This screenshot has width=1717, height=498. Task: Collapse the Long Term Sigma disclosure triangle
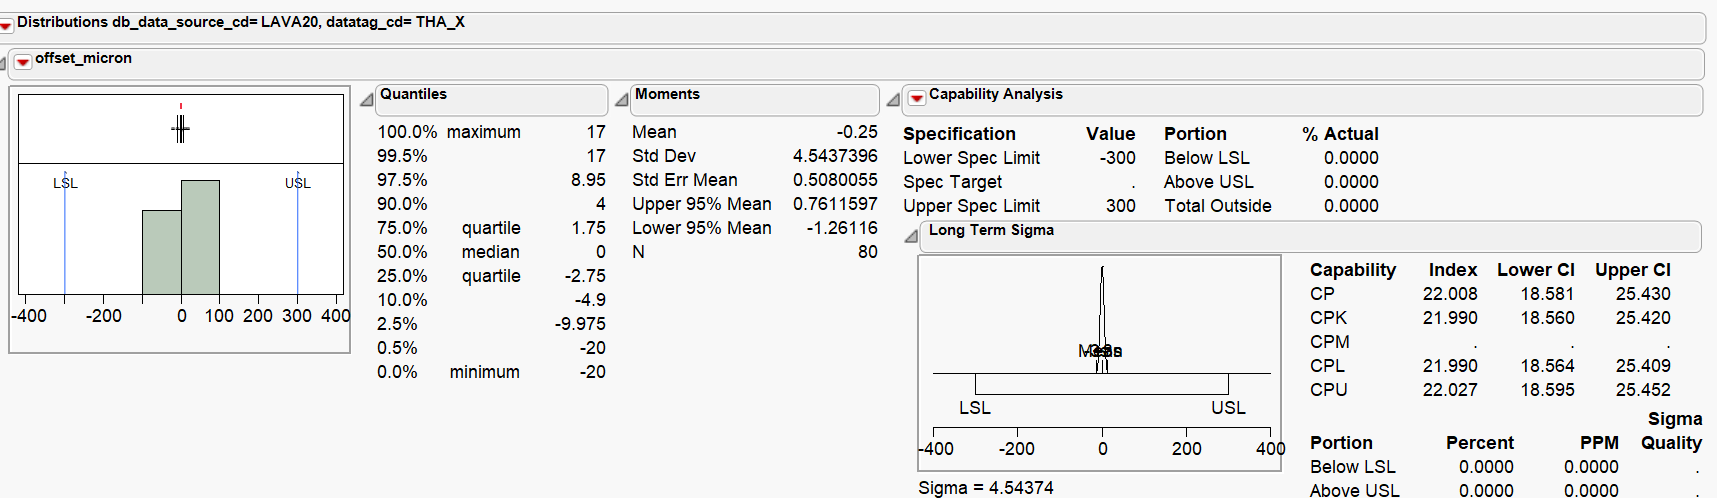911,235
